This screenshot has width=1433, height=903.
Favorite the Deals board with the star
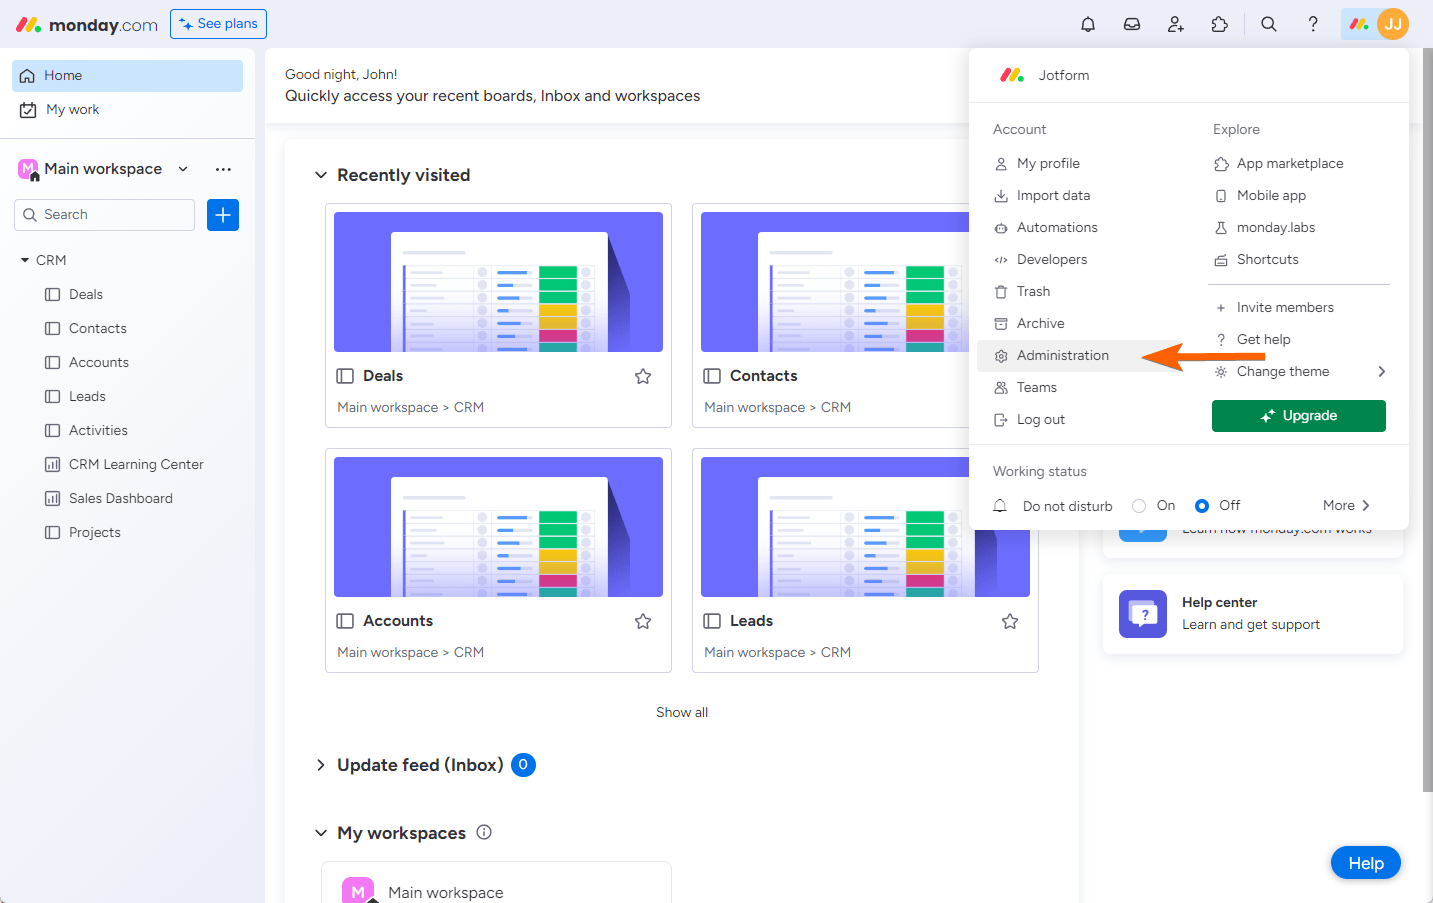(643, 376)
